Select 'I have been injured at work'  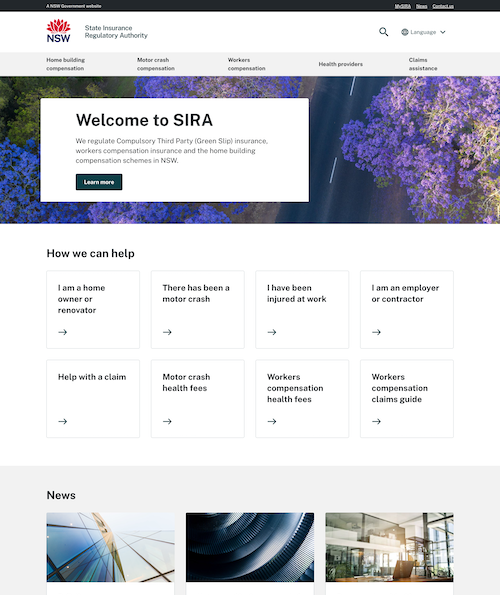pyautogui.click(x=297, y=293)
